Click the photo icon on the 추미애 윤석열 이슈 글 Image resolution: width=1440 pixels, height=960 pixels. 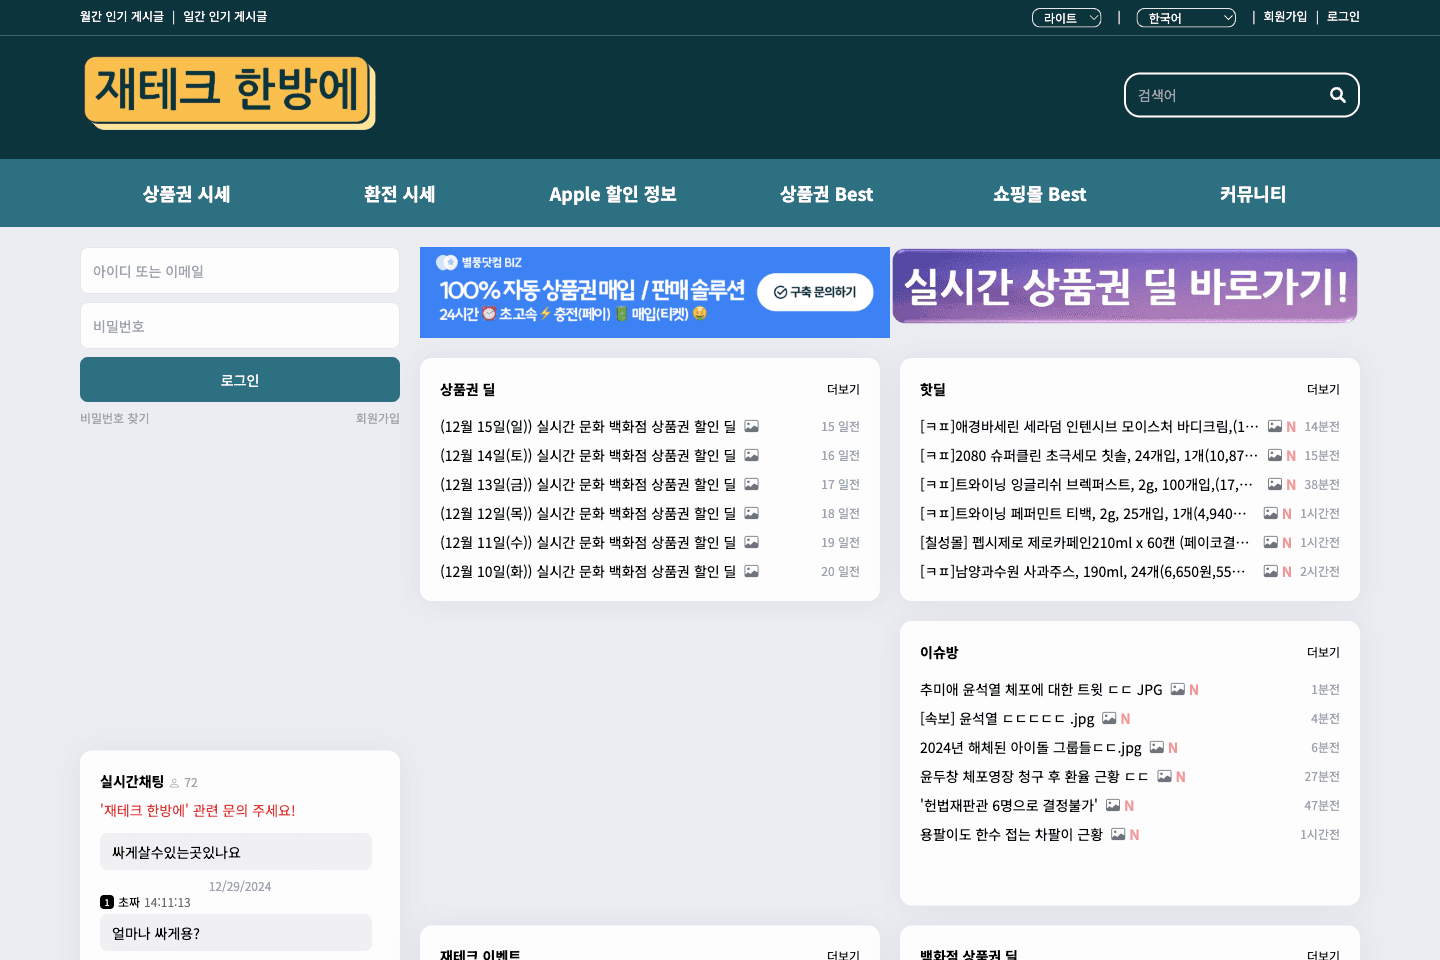(x=1177, y=689)
